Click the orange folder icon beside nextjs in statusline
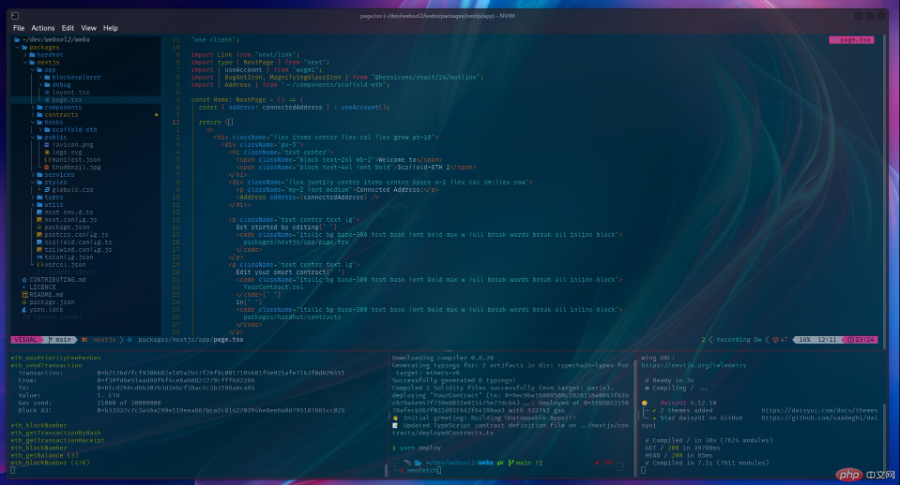The width and height of the screenshot is (900, 485). click(x=85, y=339)
